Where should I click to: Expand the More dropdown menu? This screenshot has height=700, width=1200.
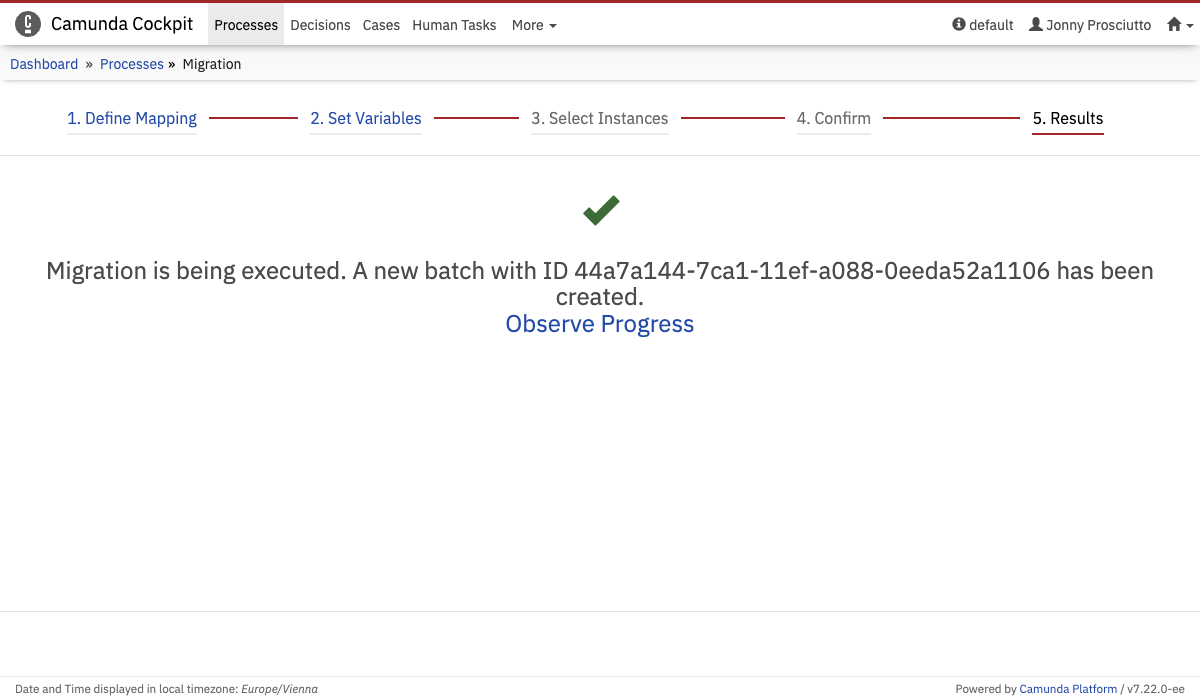pyautogui.click(x=534, y=25)
